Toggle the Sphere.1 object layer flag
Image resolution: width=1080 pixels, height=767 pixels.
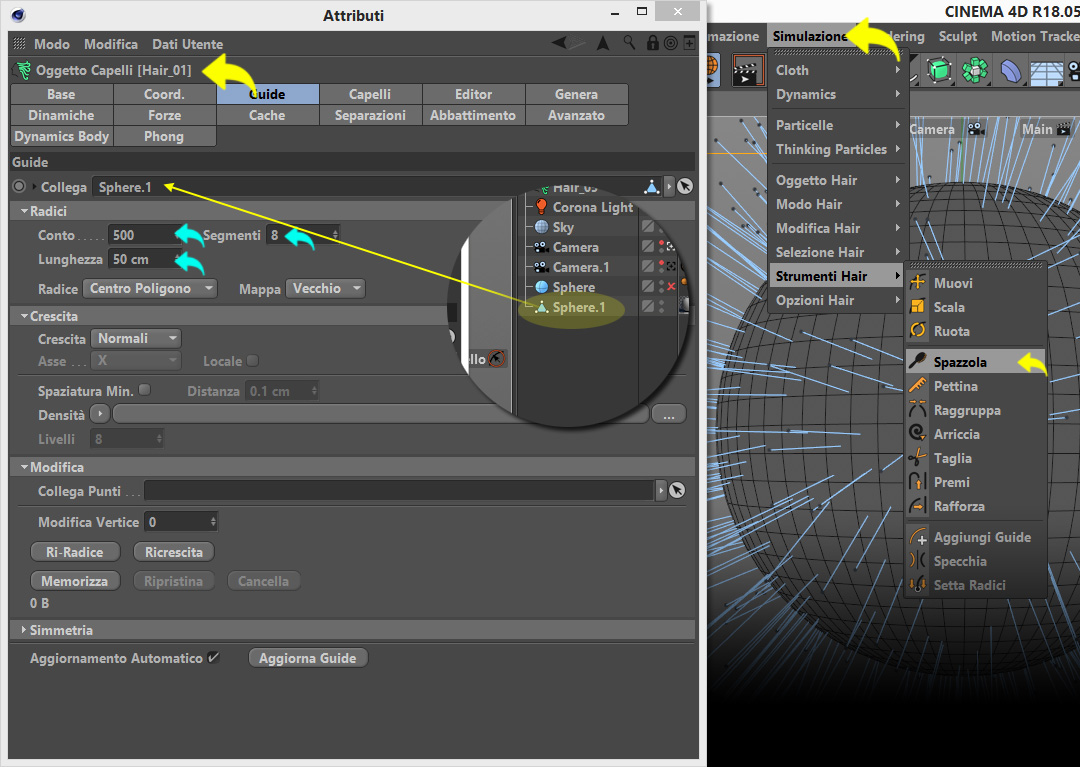[647, 306]
